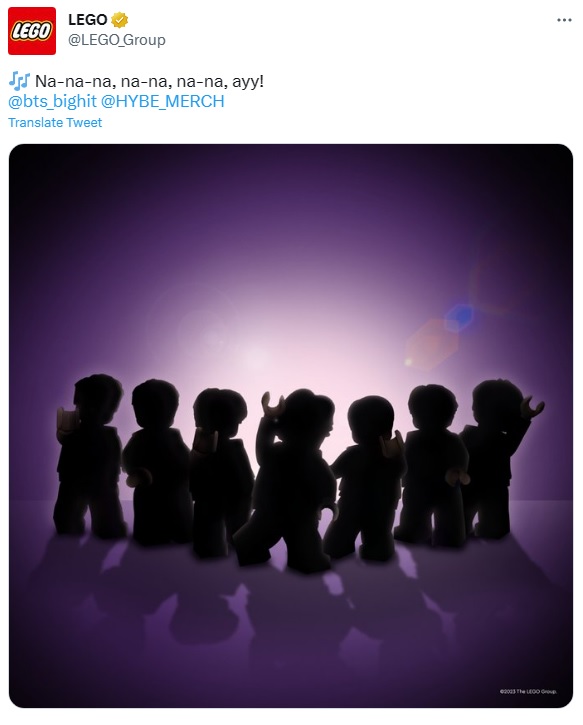Image resolution: width=583 pixels, height=725 pixels.
Task: Open the @LEGO_Group handle
Action: (x=117, y=40)
